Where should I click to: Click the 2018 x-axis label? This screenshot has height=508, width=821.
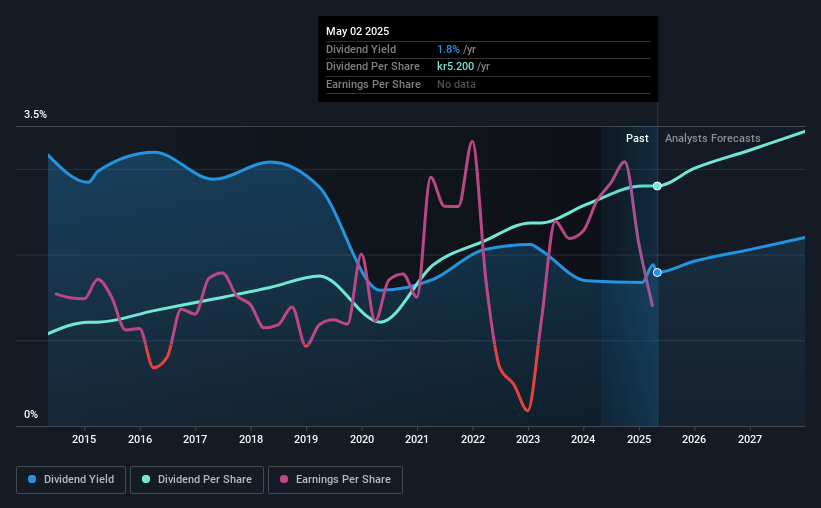point(251,439)
